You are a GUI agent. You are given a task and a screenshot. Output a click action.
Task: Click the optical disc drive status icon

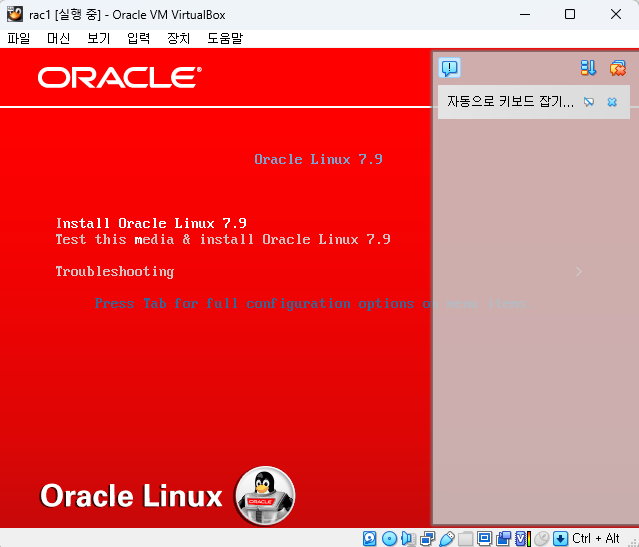[389, 538]
